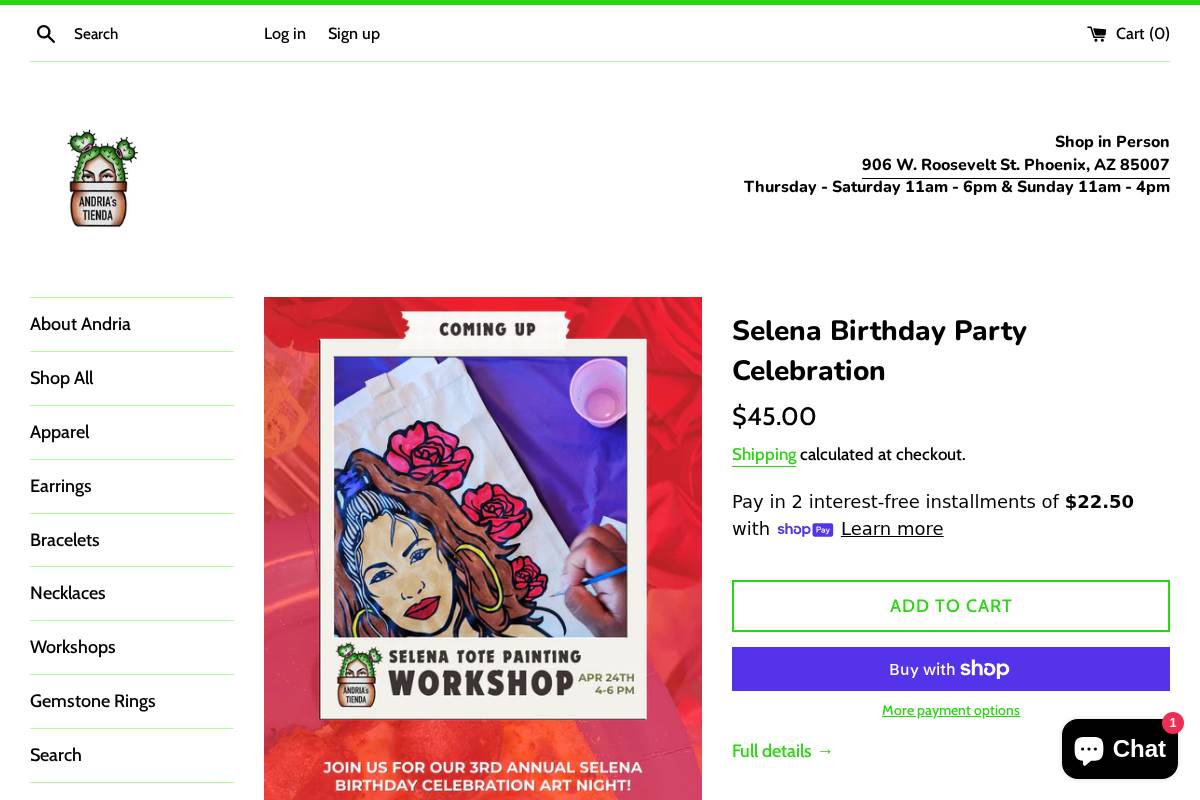Click the Andria's Tienda cactus logo

(102, 179)
